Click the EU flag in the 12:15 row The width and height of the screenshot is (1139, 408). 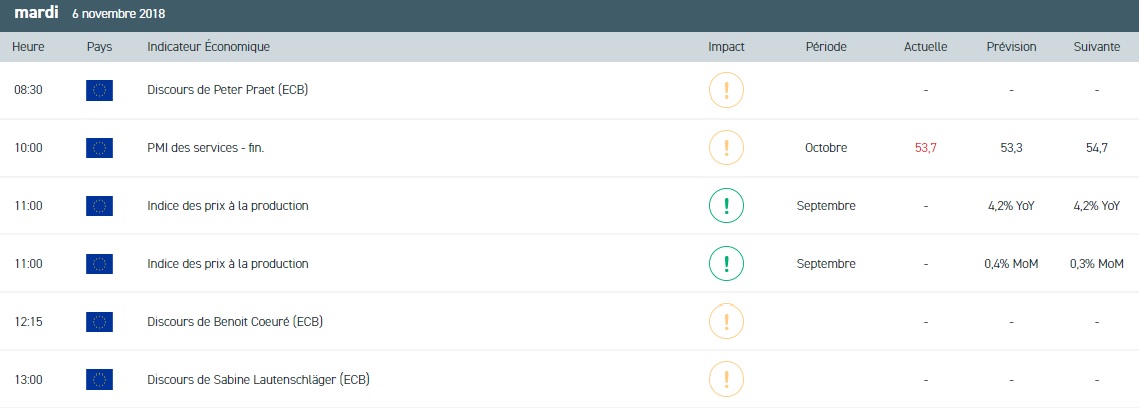(x=100, y=322)
